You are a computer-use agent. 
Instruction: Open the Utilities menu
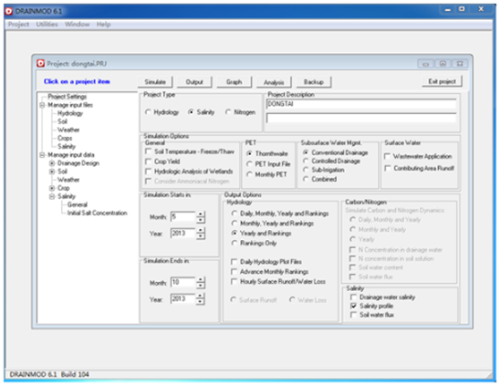[x=47, y=24]
